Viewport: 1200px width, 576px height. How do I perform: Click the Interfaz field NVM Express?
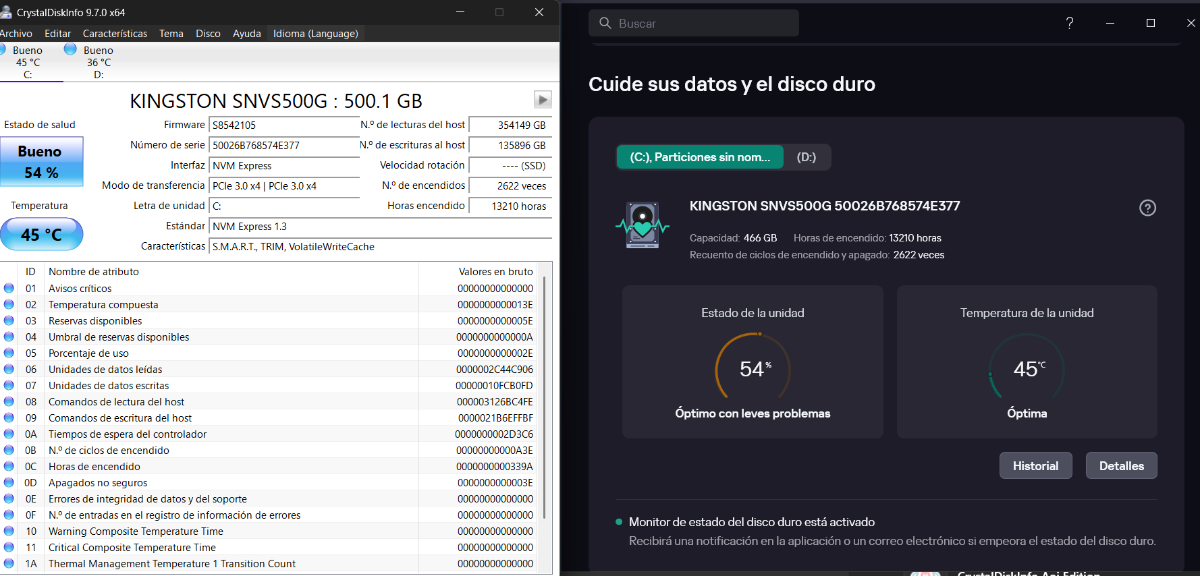click(282, 165)
